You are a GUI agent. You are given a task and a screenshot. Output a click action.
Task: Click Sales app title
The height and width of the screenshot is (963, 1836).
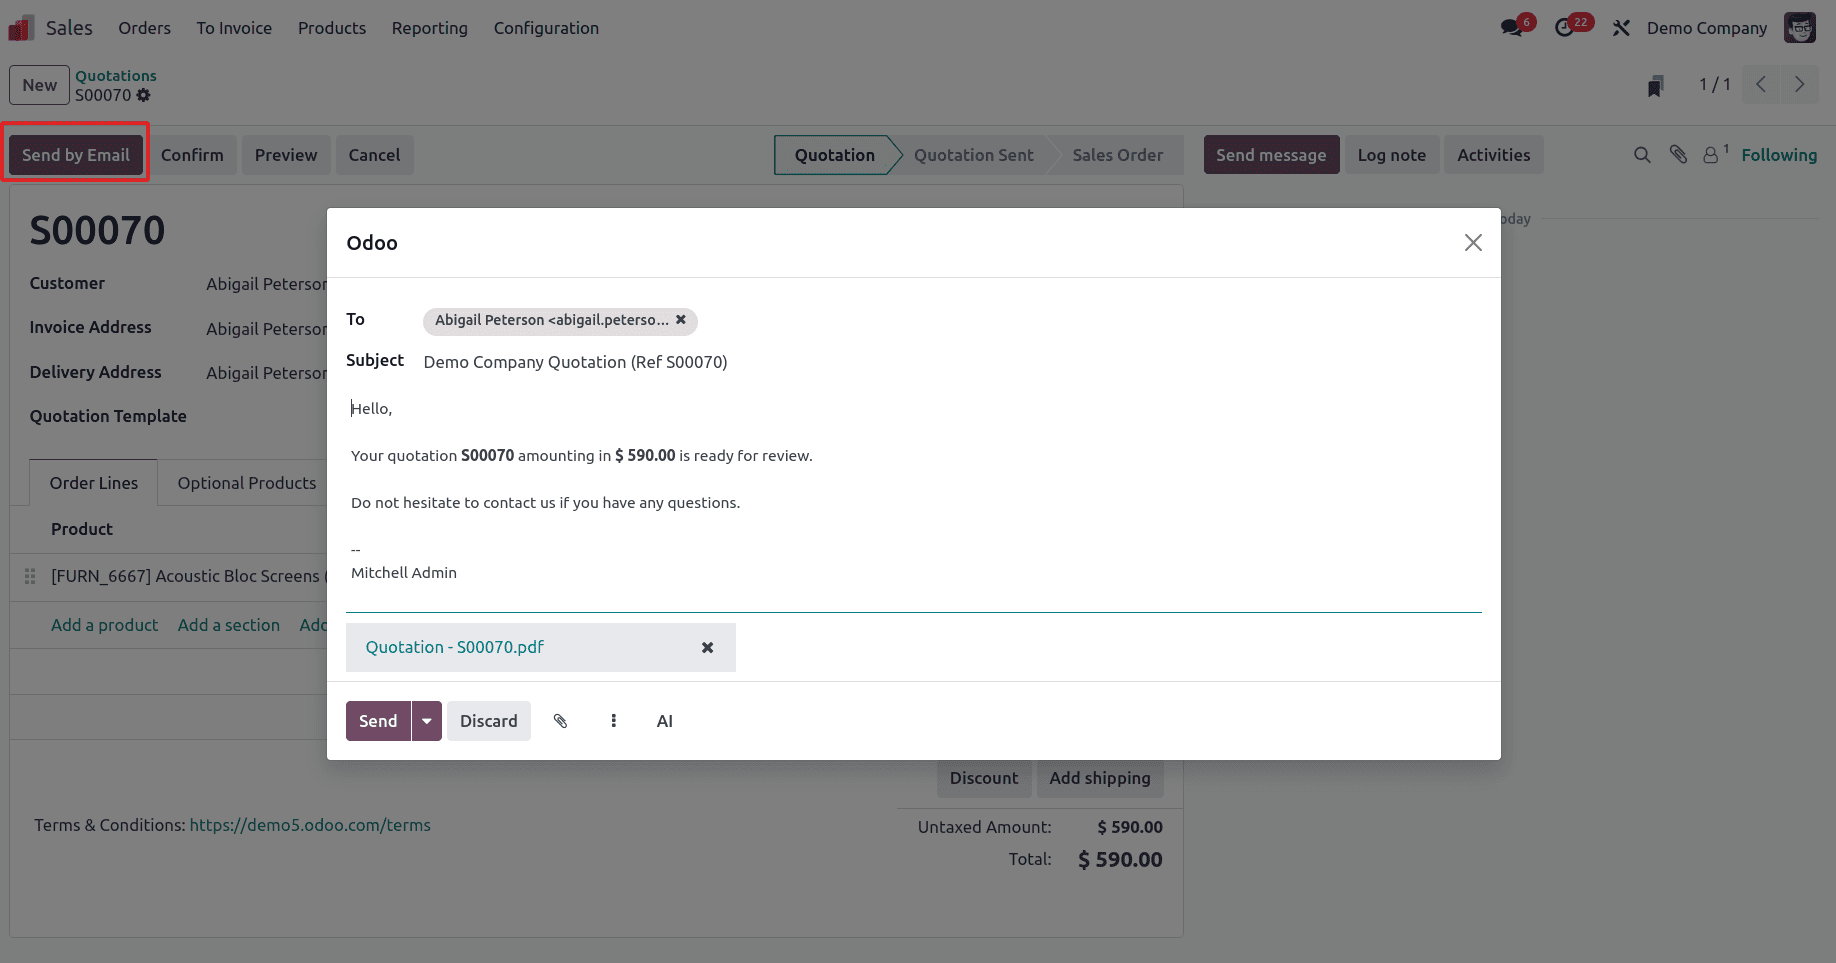[69, 28]
